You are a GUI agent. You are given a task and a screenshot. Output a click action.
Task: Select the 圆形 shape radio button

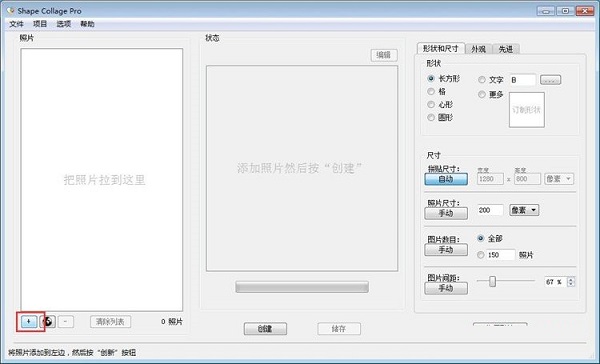click(x=431, y=118)
